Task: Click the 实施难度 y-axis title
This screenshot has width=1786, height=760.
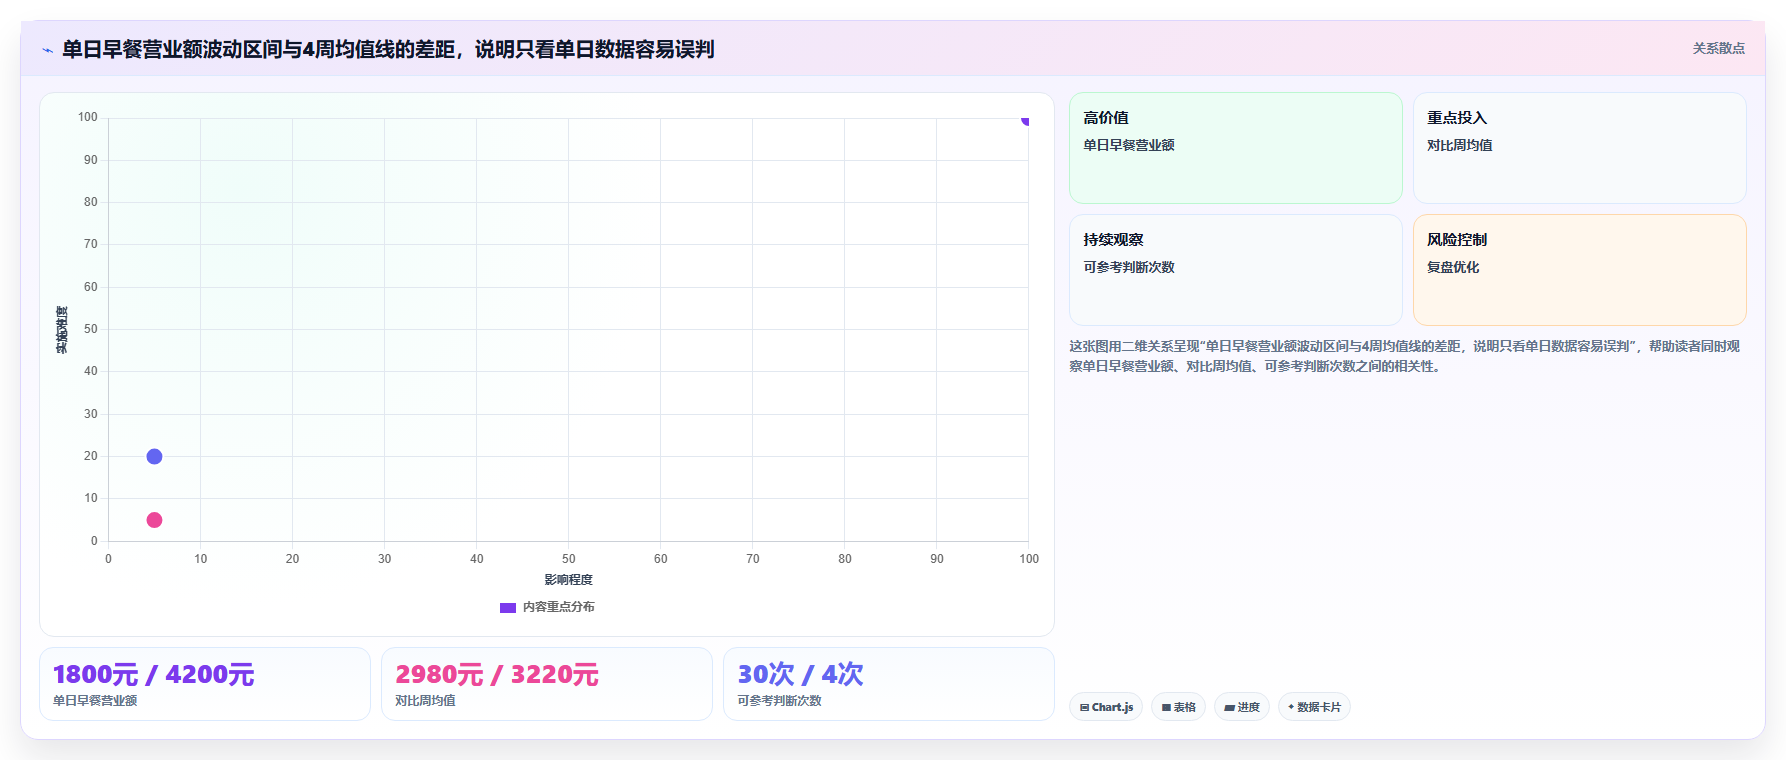Action: 62,330
